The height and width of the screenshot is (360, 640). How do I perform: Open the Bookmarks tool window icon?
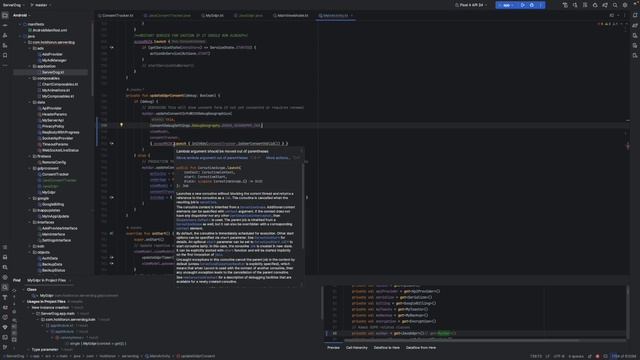coord(5,55)
